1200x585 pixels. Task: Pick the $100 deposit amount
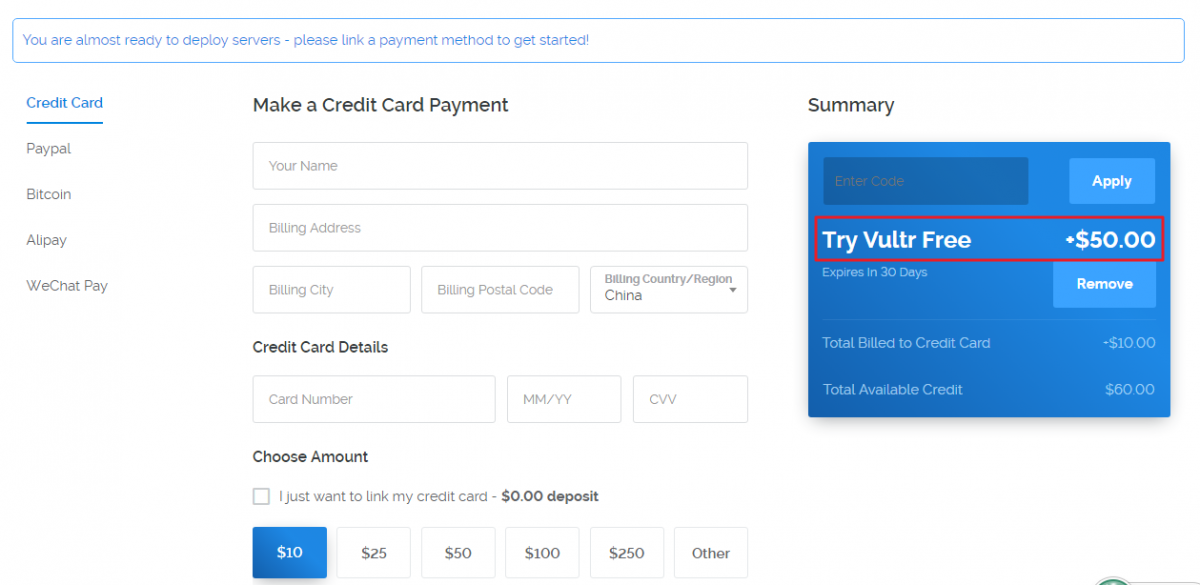point(542,553)
